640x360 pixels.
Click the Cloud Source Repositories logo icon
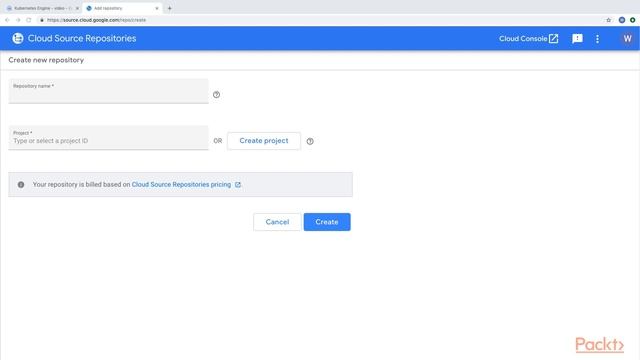tap(18, 38)
